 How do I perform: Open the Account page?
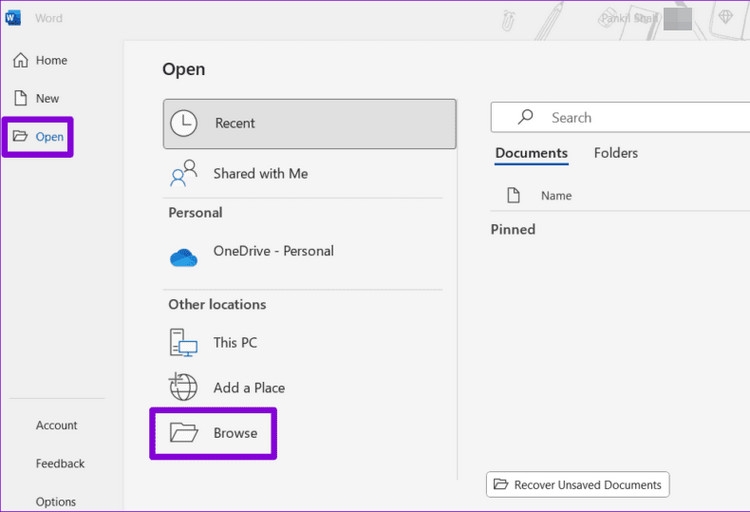[x=56, y=425]
